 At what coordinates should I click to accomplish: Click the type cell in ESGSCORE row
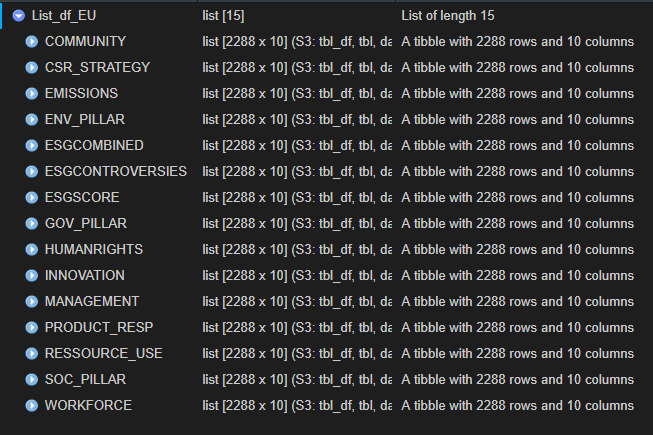tap(297, 197)
